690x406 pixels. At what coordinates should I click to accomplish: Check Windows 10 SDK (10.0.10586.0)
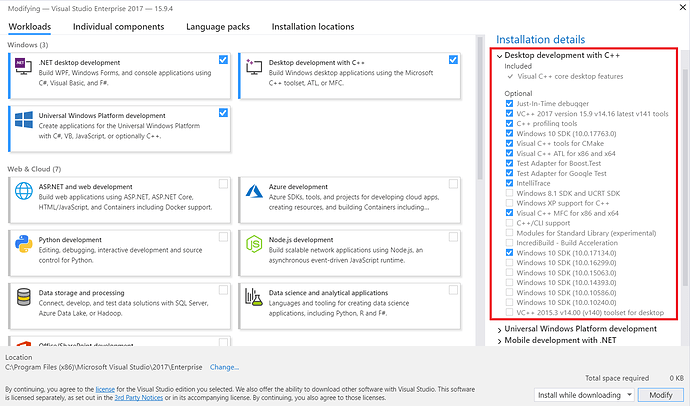tap(509, 293)
